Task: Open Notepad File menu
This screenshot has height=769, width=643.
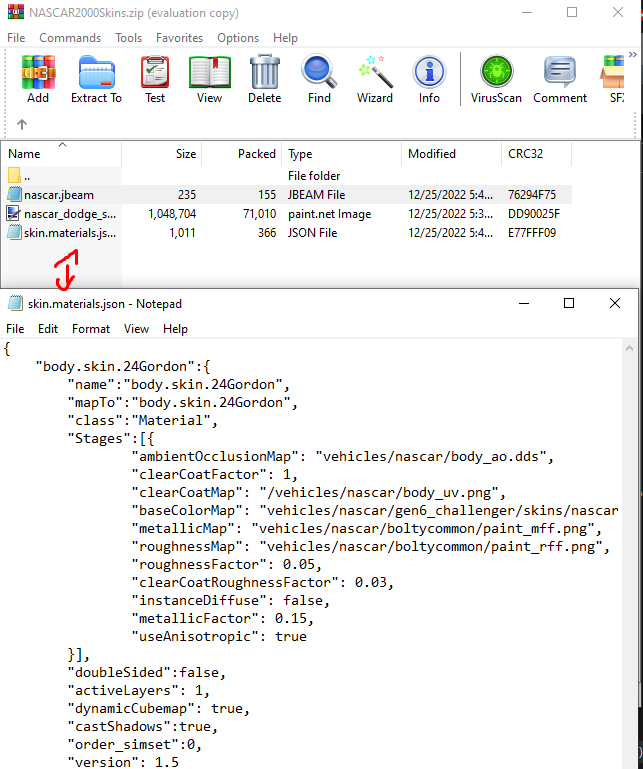Action: point(15,329)
